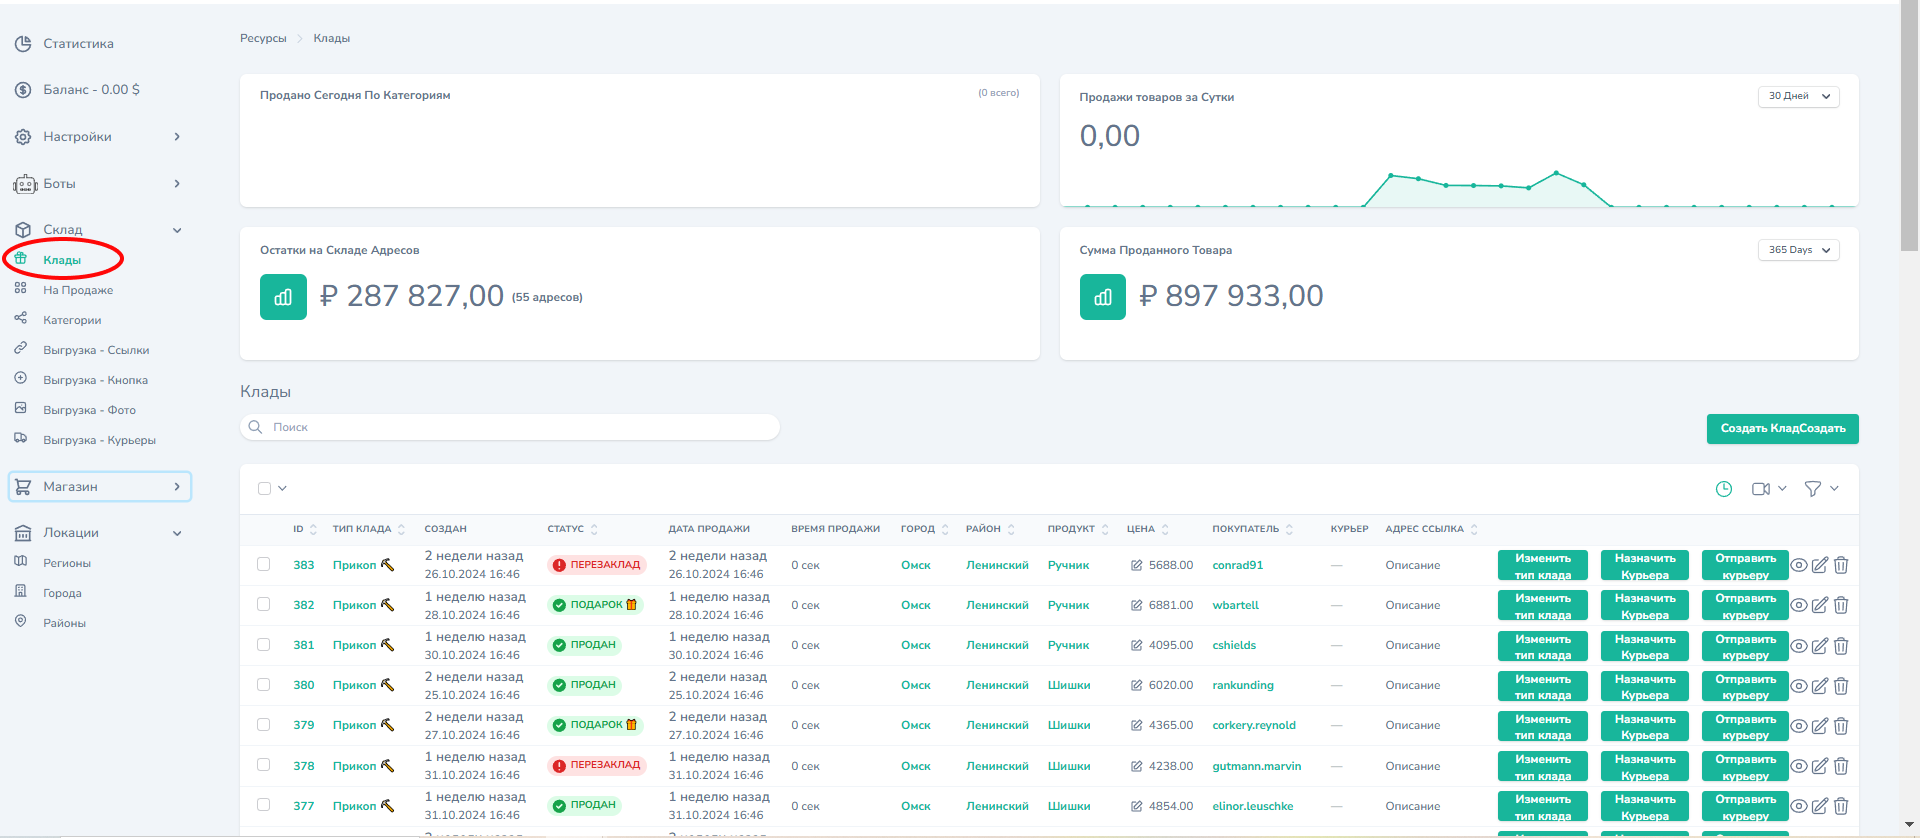Click the clock history icon above the table
This screenshot has height=838, width=1920.
click(1724, 489)
